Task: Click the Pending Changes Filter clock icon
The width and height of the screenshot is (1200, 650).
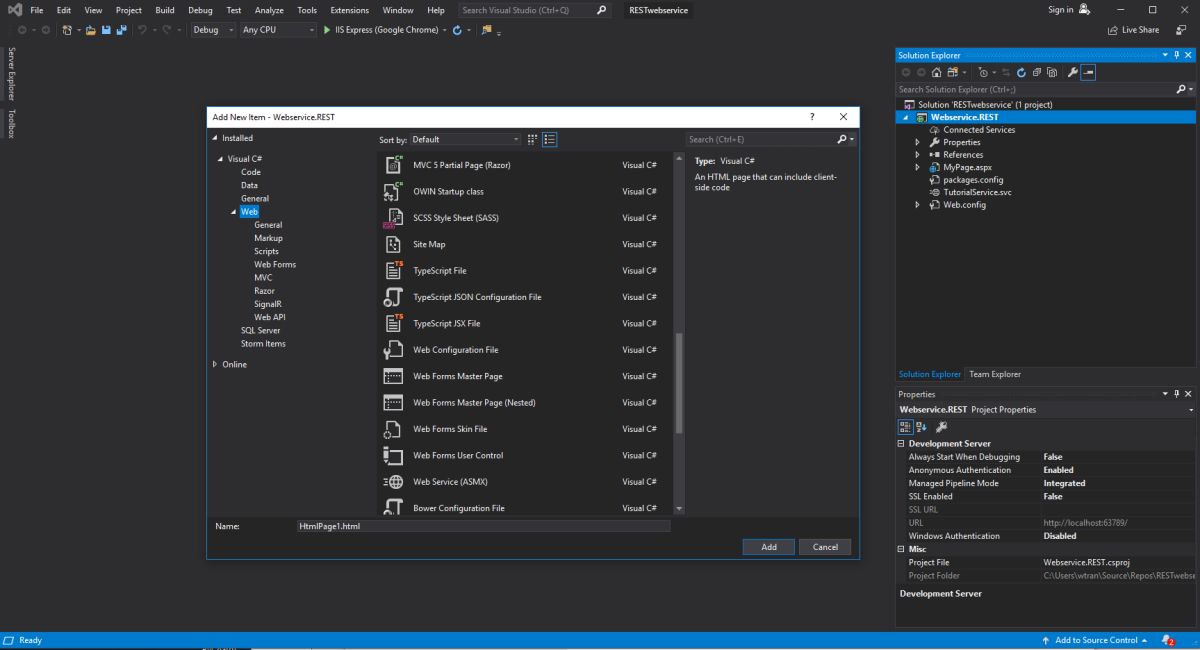Action: 984,72
